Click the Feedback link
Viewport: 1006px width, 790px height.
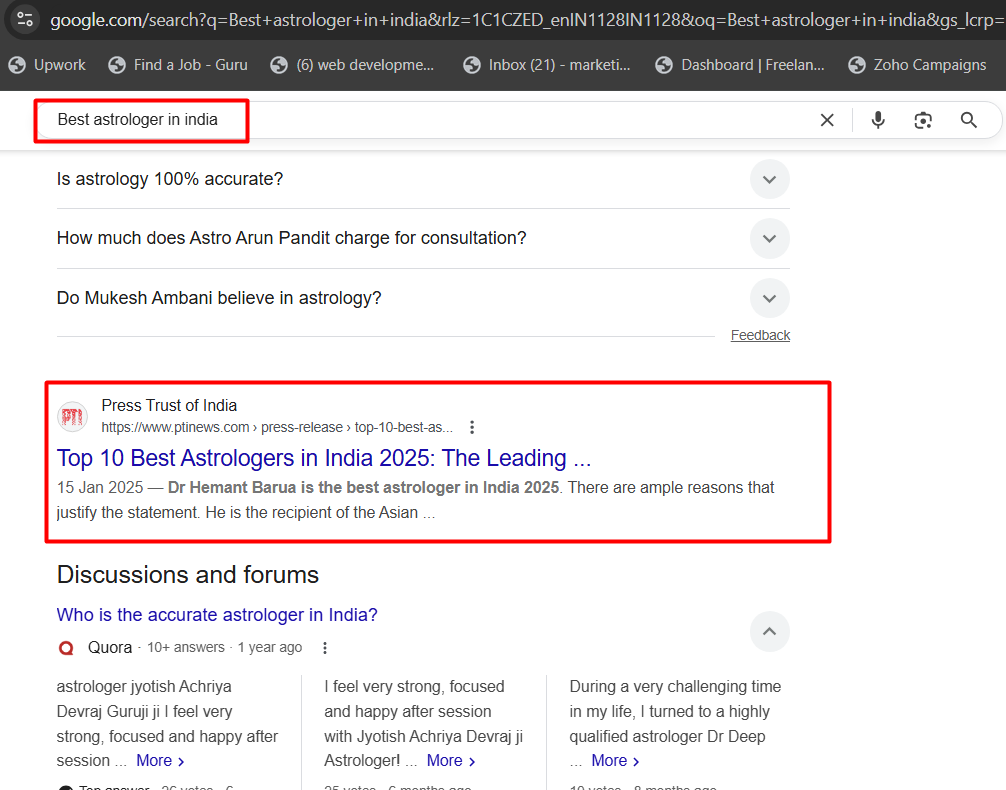[x=760, y=335]
